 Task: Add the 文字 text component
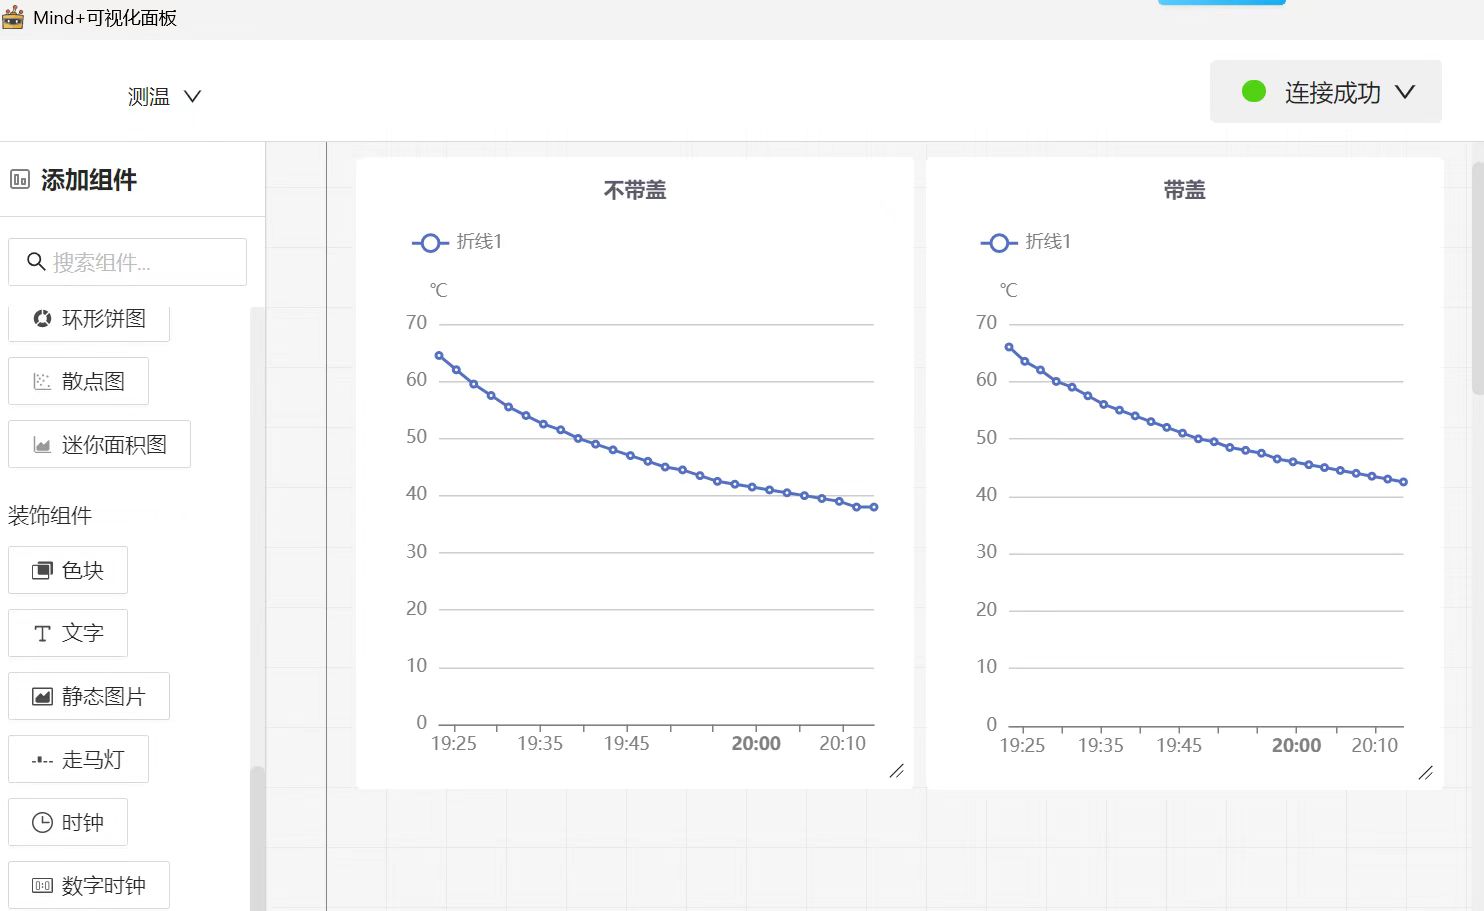click(68, 633)
